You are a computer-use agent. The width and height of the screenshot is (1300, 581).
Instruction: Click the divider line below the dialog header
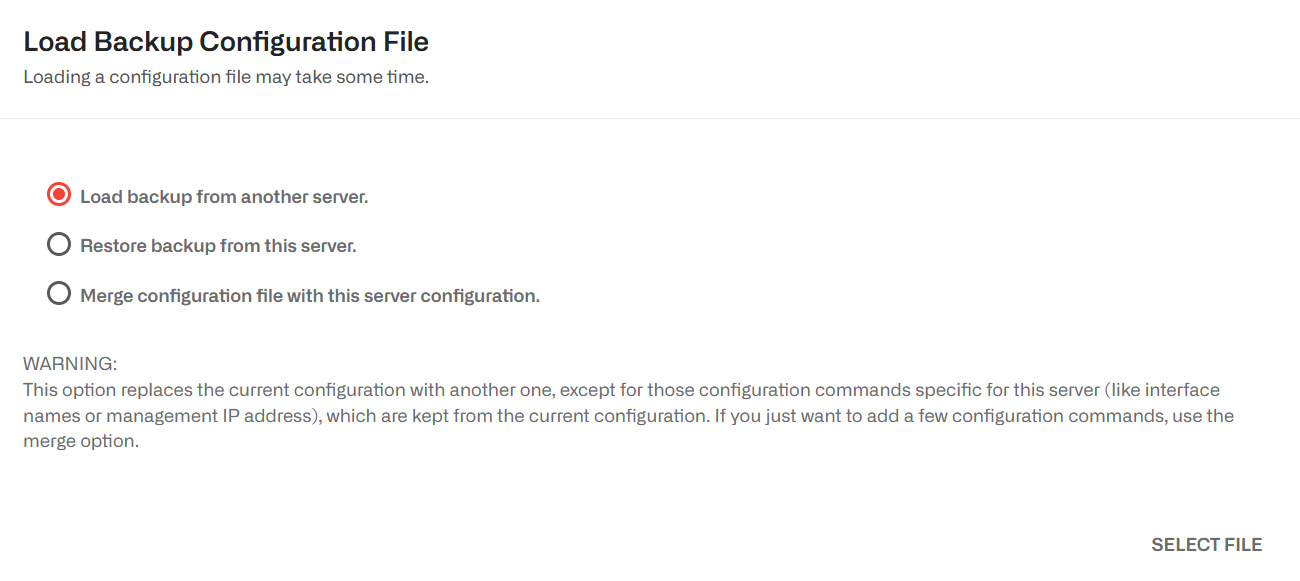(x=650, y=117)
